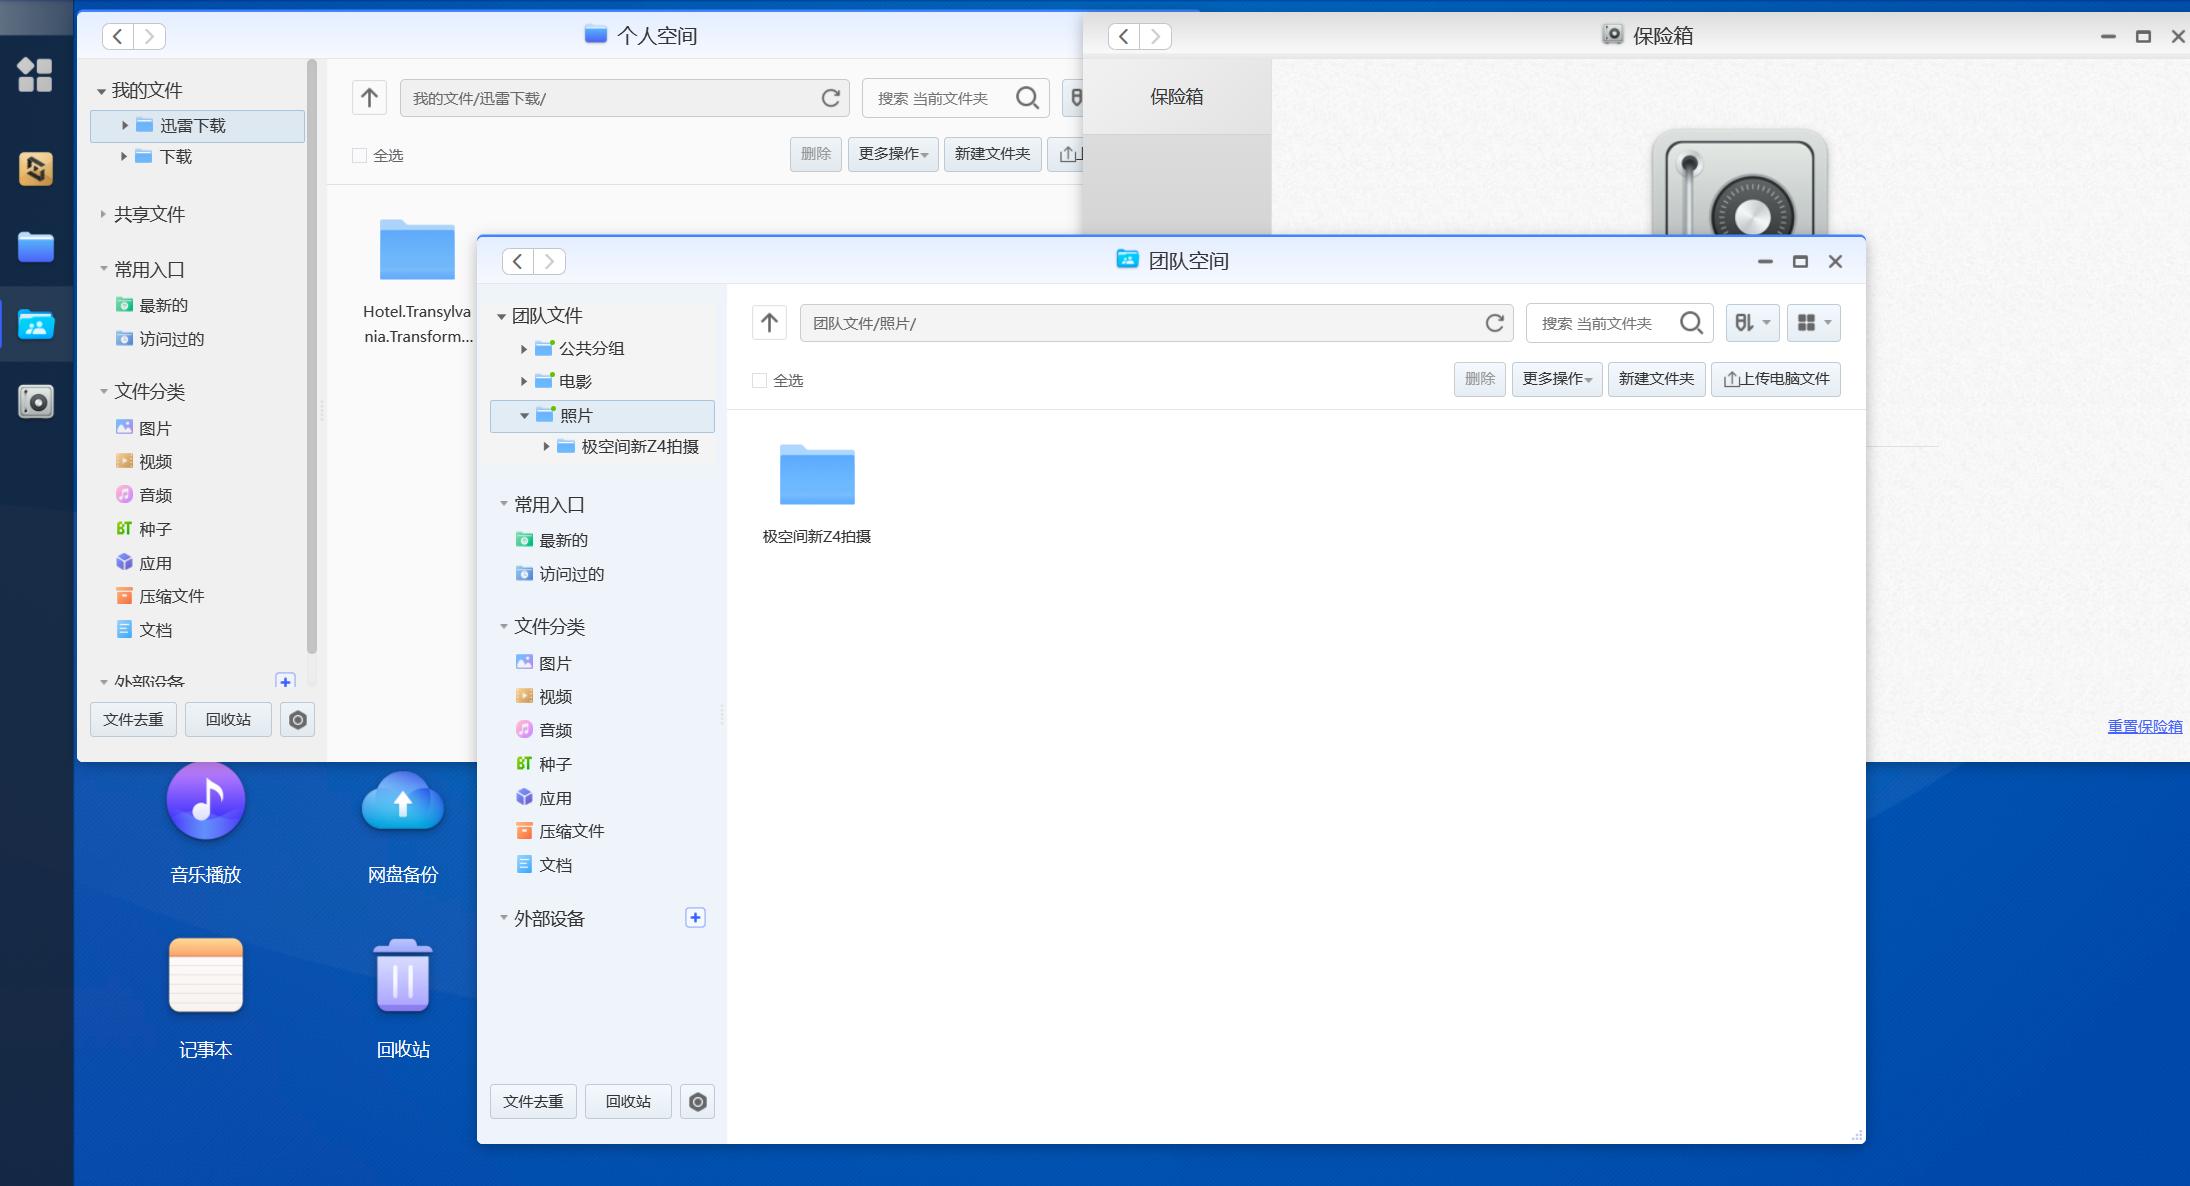Click the app grid icon in dock
2190x1186 pixels.
tap(35, 74)
